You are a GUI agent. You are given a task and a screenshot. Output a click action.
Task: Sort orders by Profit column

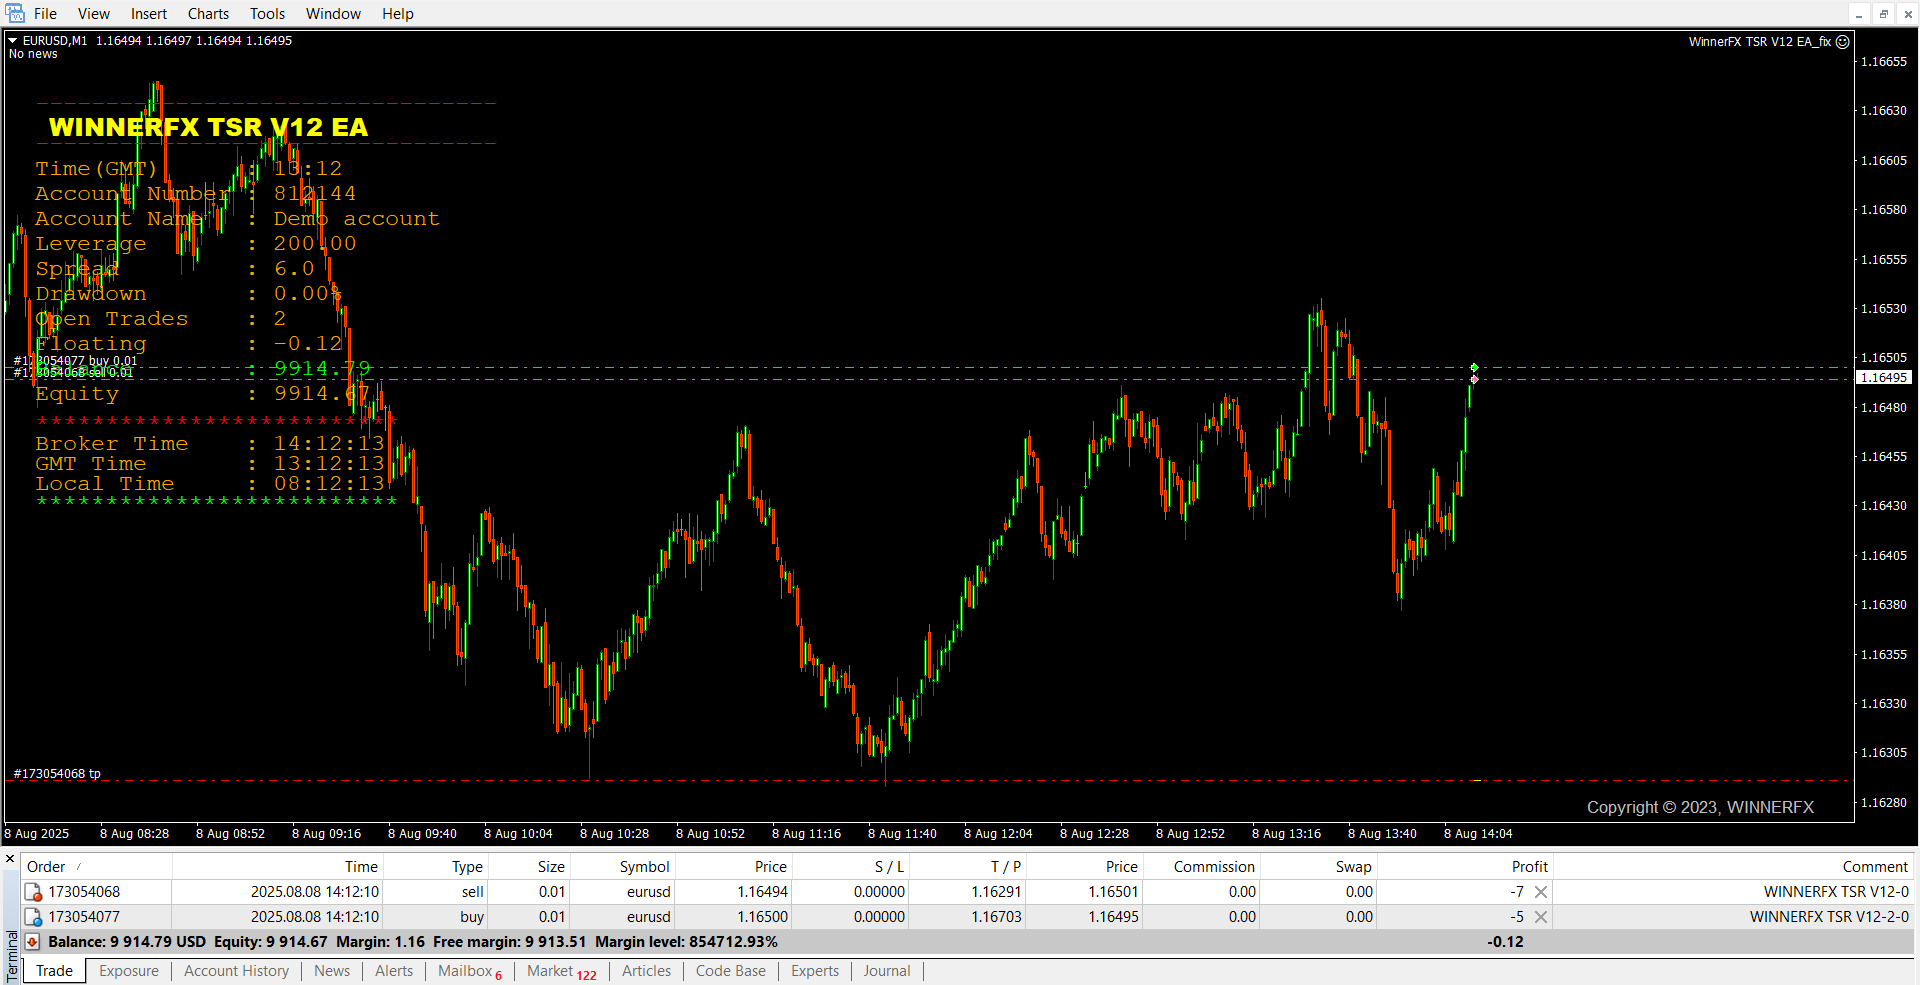(x=1529, y=867)
